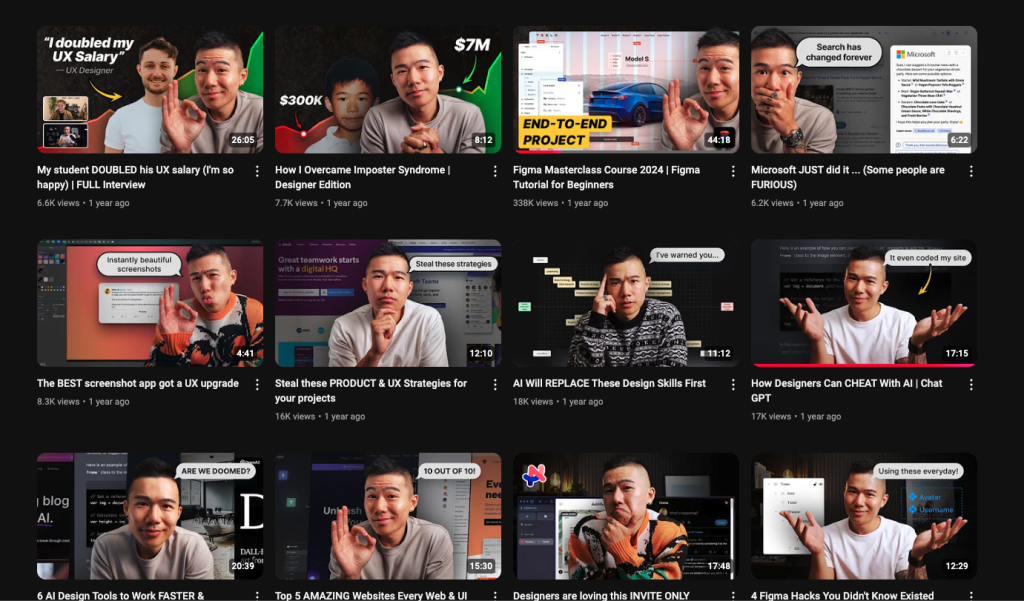
Task: Click three-dot menu beside Microsoft JUST did it
Action: (970, 172)
